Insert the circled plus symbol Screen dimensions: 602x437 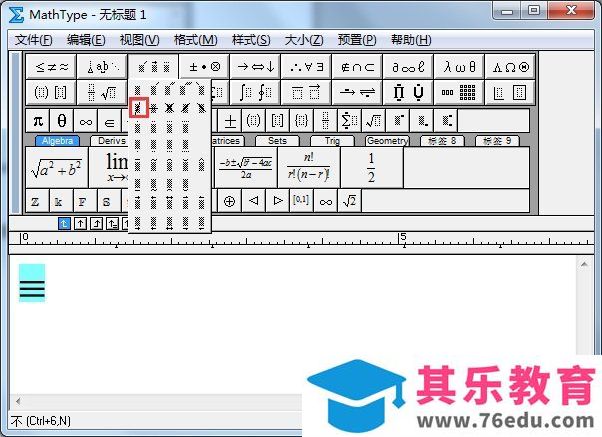pyautogui.click(x=229, y=201)
